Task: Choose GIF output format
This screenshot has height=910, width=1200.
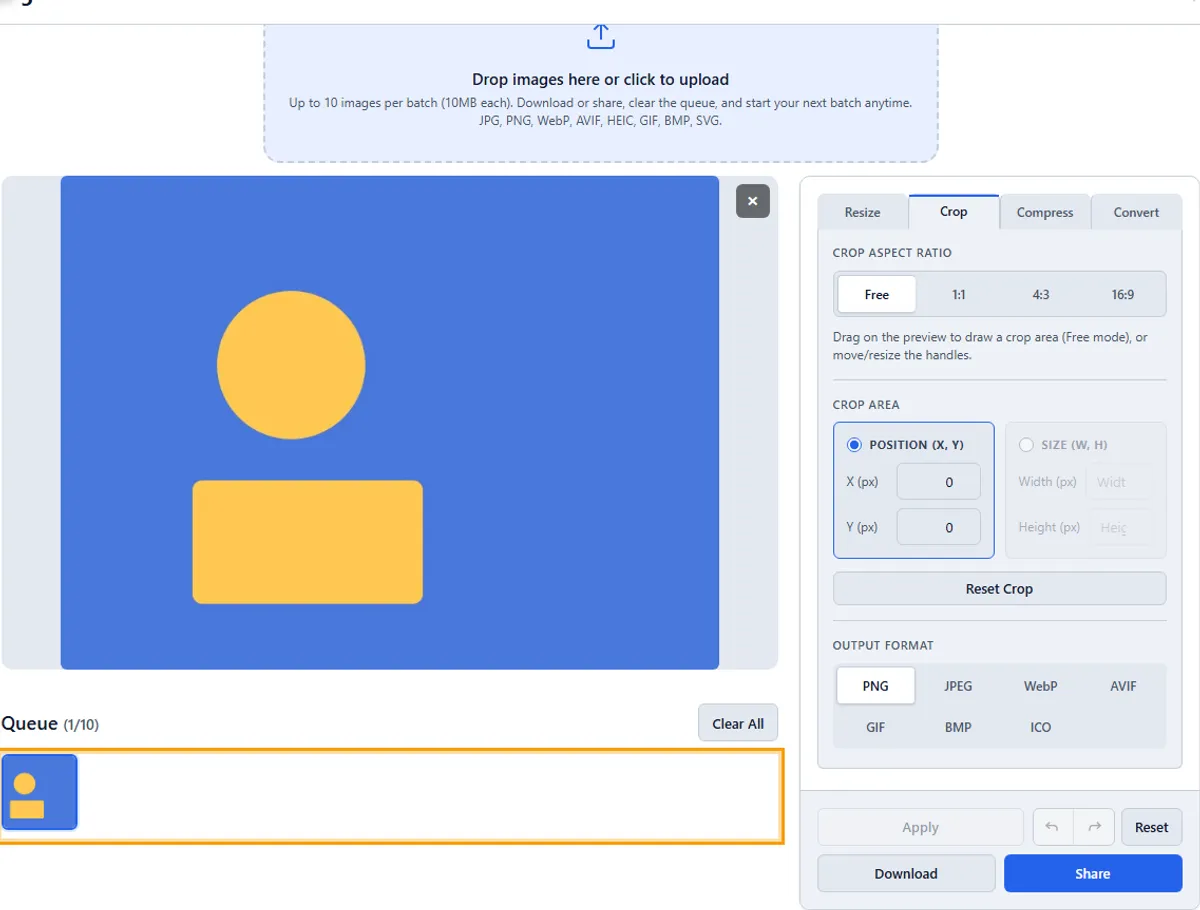Action: pos(876,727)
